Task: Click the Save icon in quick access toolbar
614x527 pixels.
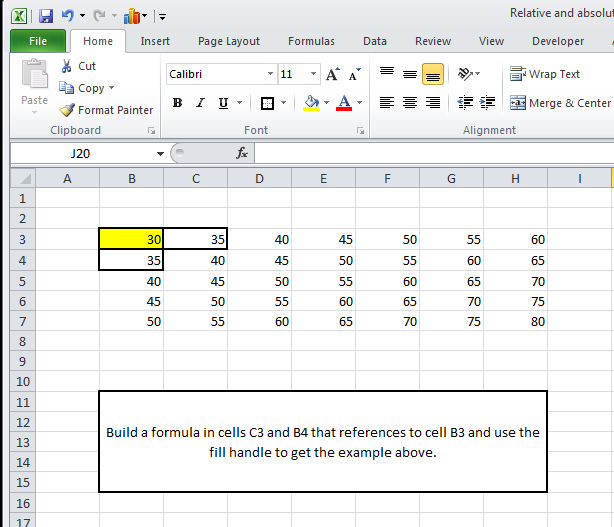Action: pyautogui.click(x=46, y=15)
